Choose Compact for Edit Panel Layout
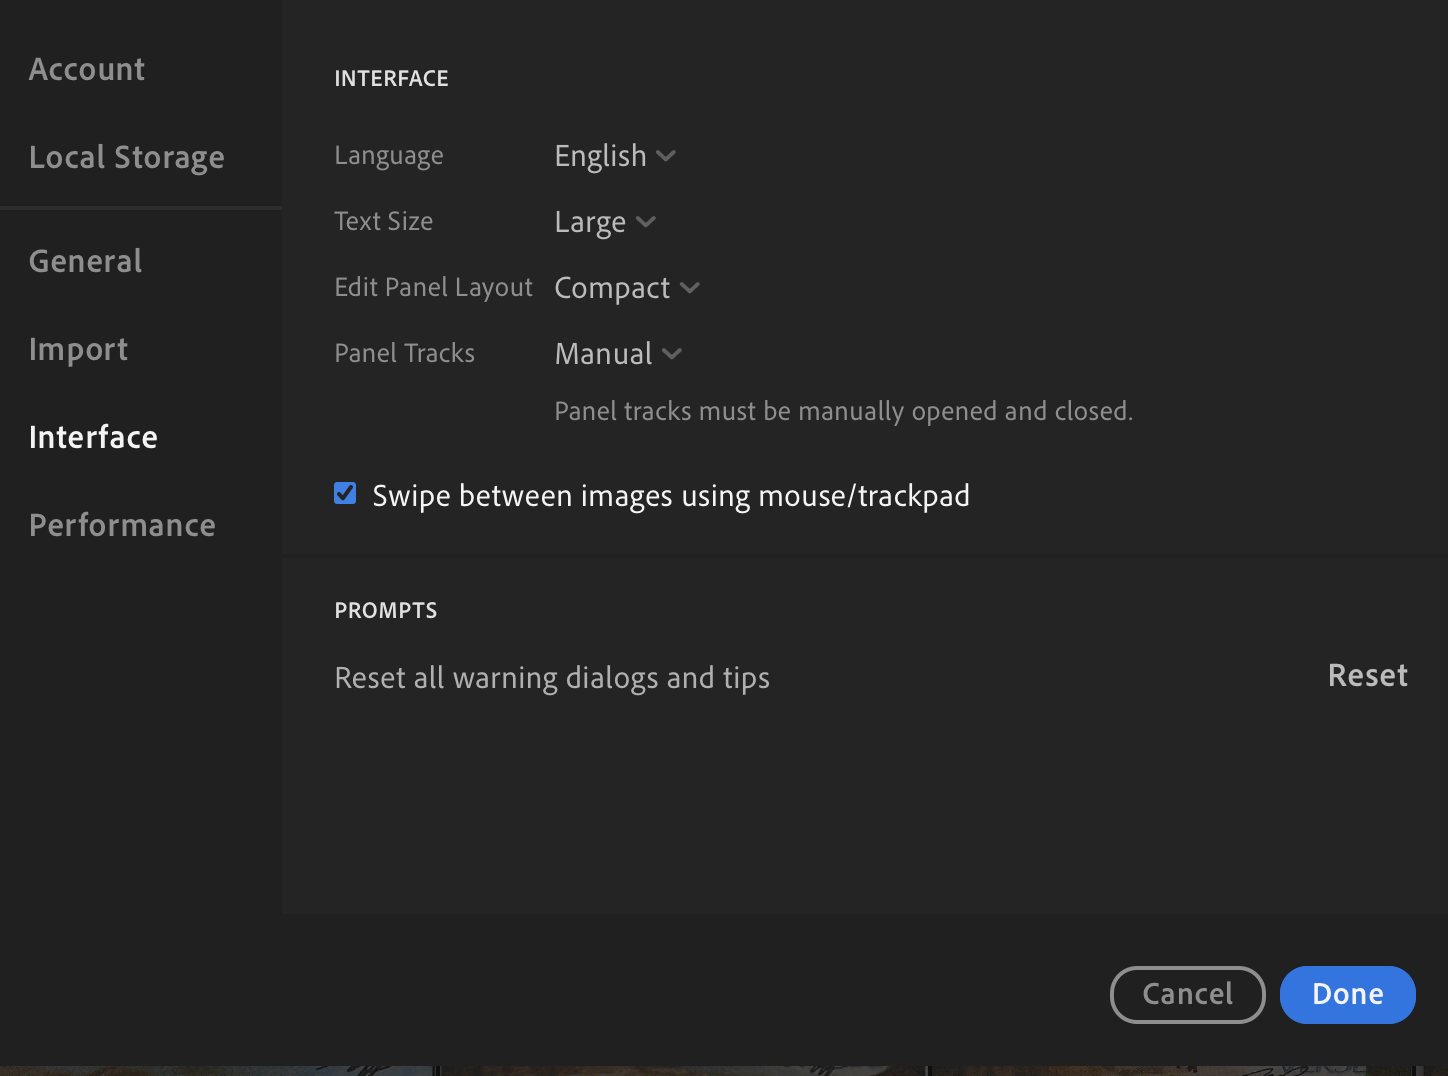Viewport: 1448px width, 1076px height. pyautogui.click(x=612, y=288)
